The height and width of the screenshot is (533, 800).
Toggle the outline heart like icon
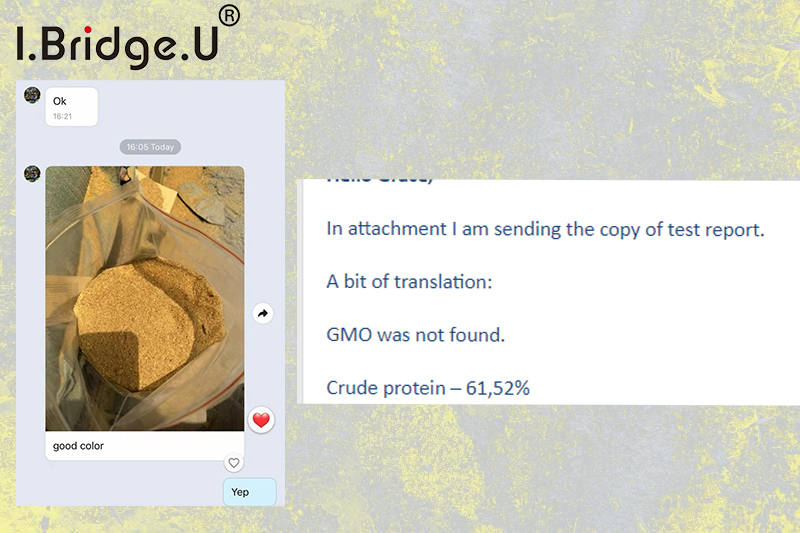tap(234, 463)
